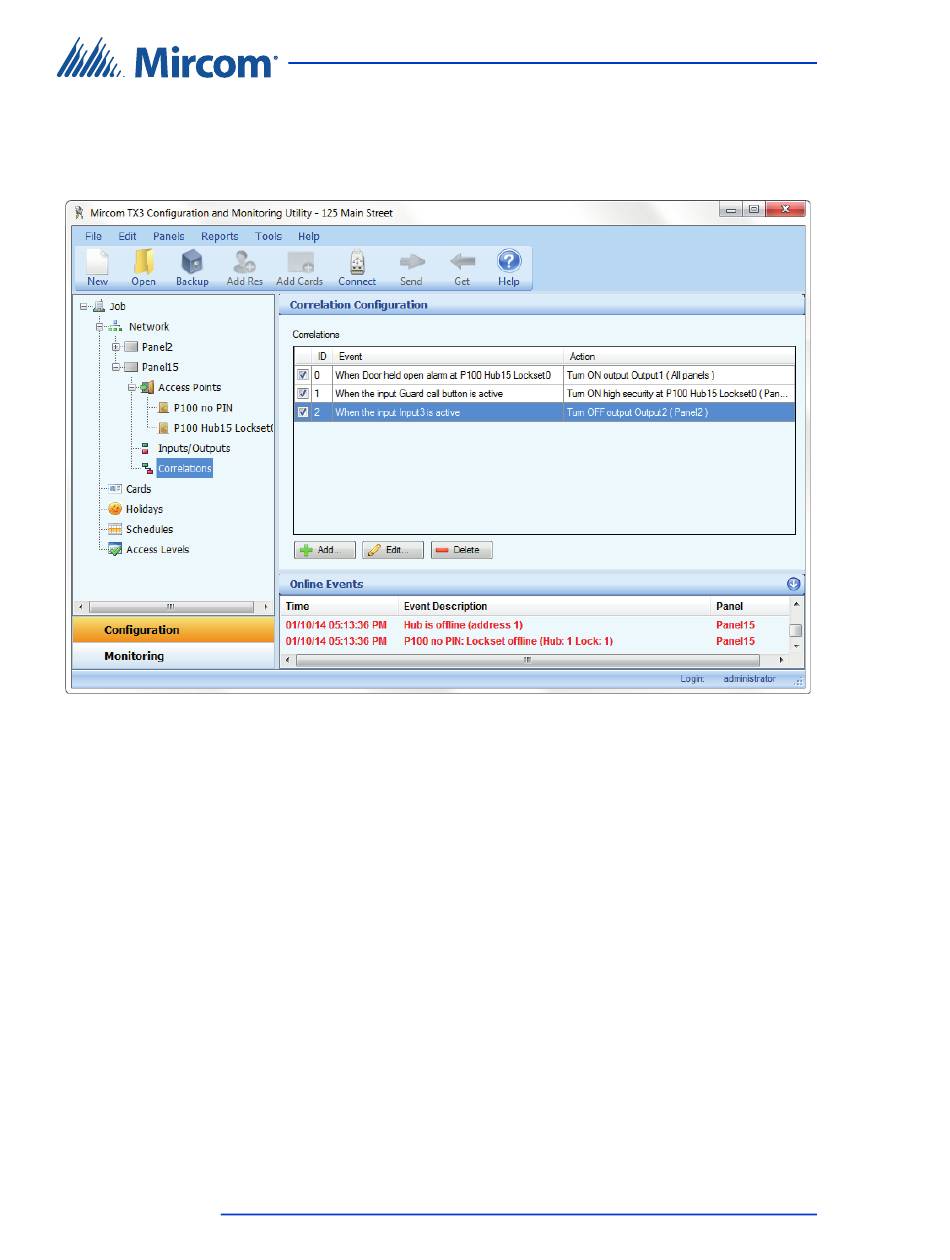
Task: Click the tree panel horizontal scrollbar thumb
Action: tap(171, 606)
